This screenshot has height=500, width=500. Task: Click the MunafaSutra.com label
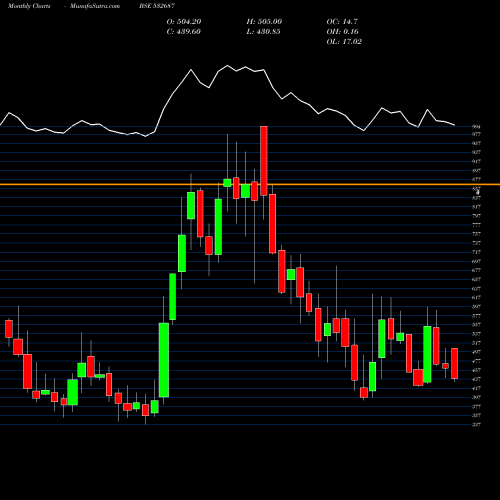click(x=95, y=6)
